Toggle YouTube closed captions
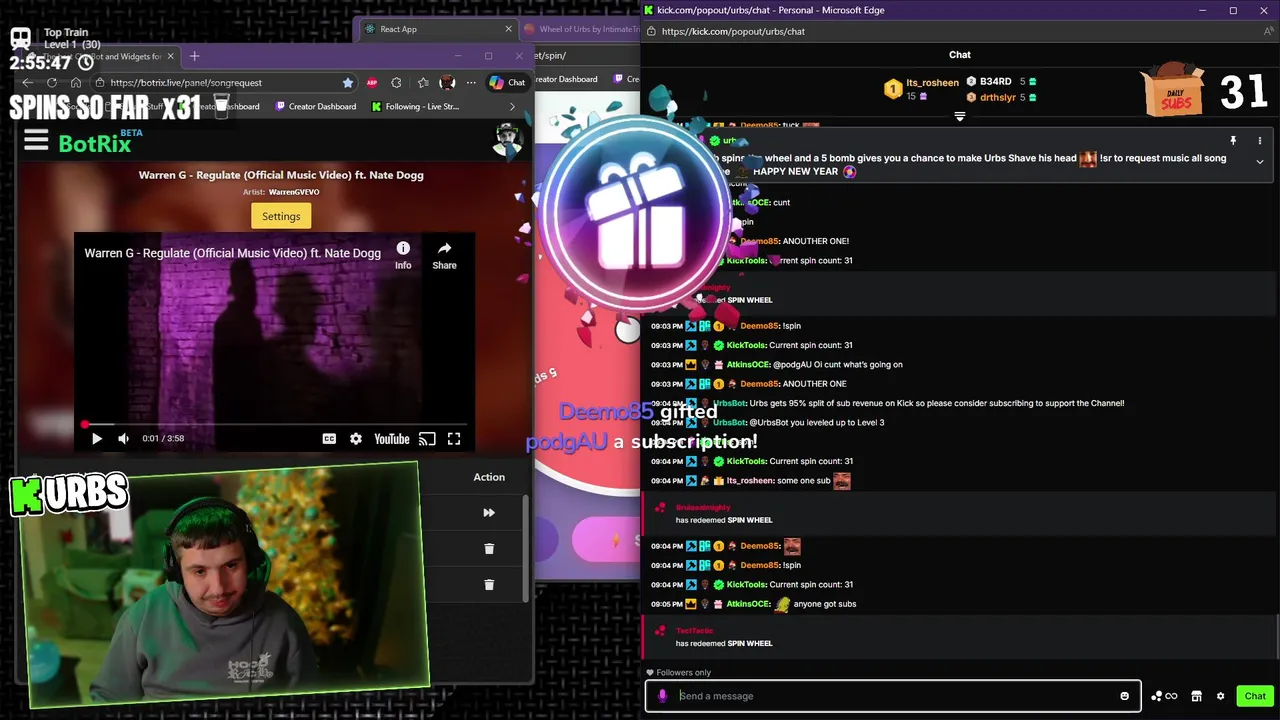 tap(329, 438)
